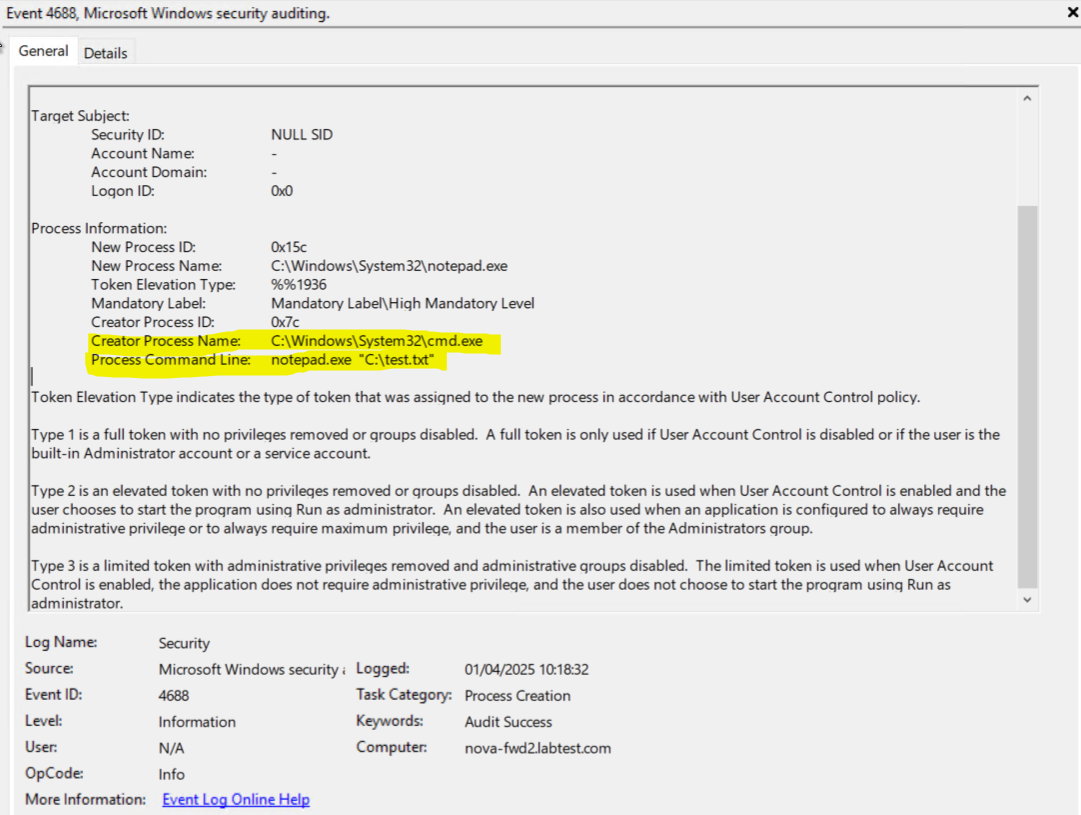Click the description scrollbar down arrow
1081x815 pixels.
(1026, 599)
